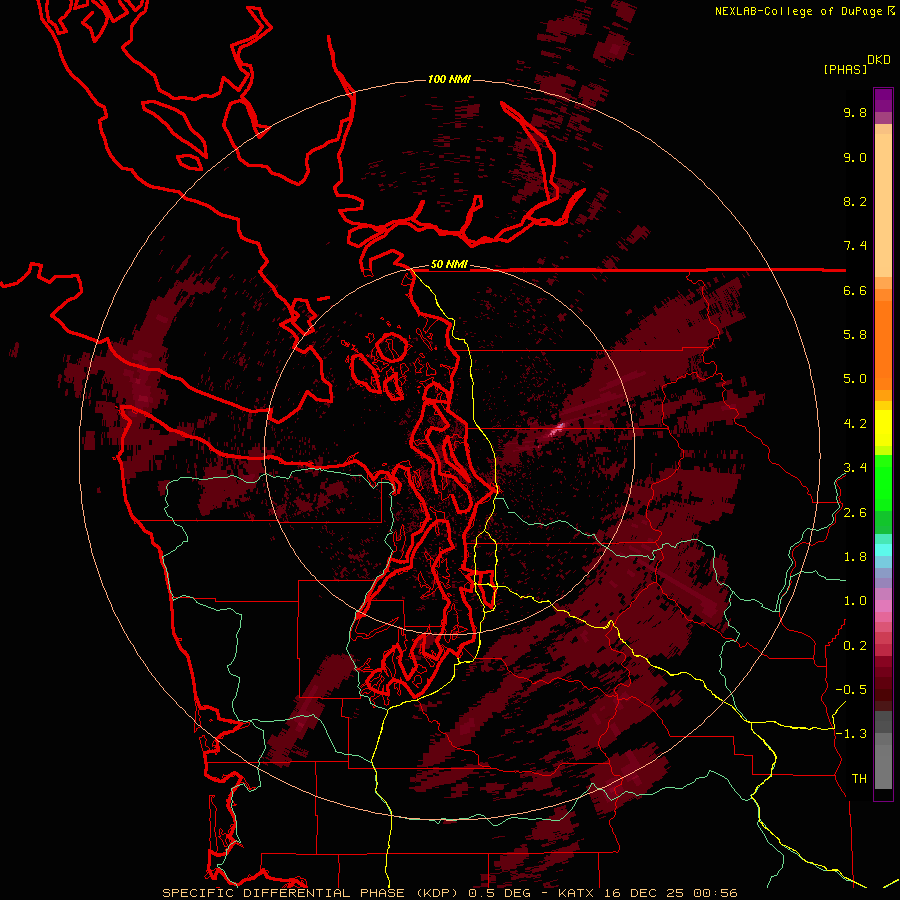Click the bright white-pink KDP streak
The width and height of the screenshot is (900, 900).
pos(554,430)
